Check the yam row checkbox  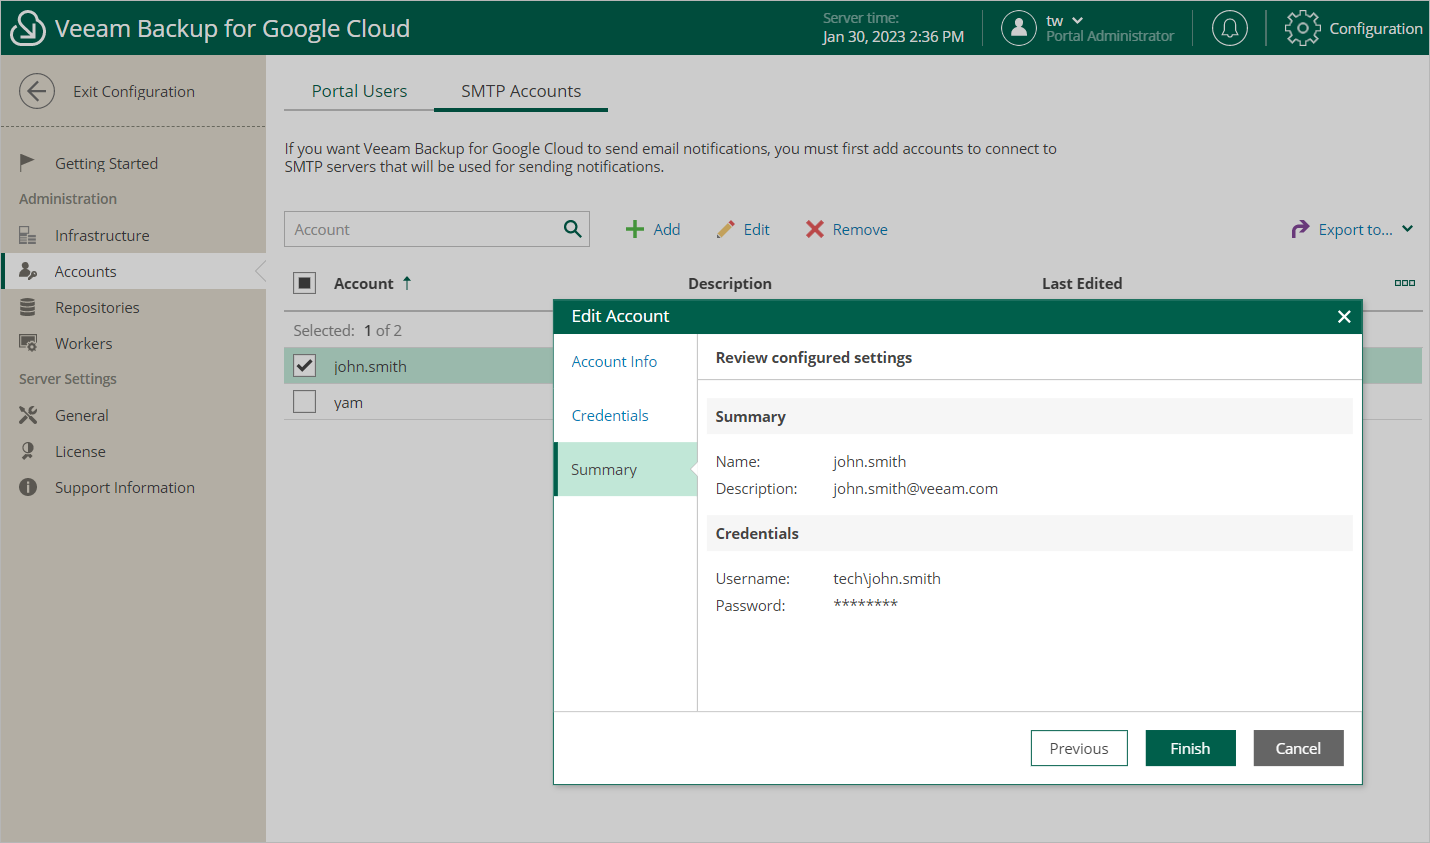(x=305, y=402)
